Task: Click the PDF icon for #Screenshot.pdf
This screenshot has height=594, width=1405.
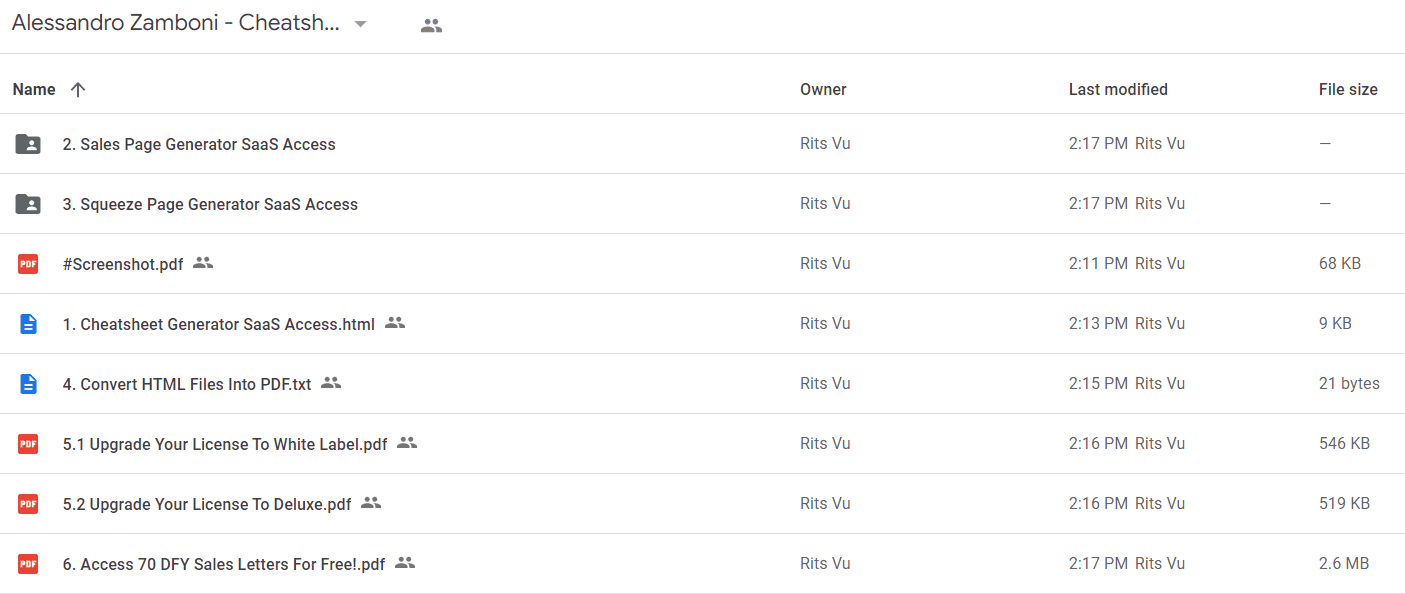Action: pos(28,264)
